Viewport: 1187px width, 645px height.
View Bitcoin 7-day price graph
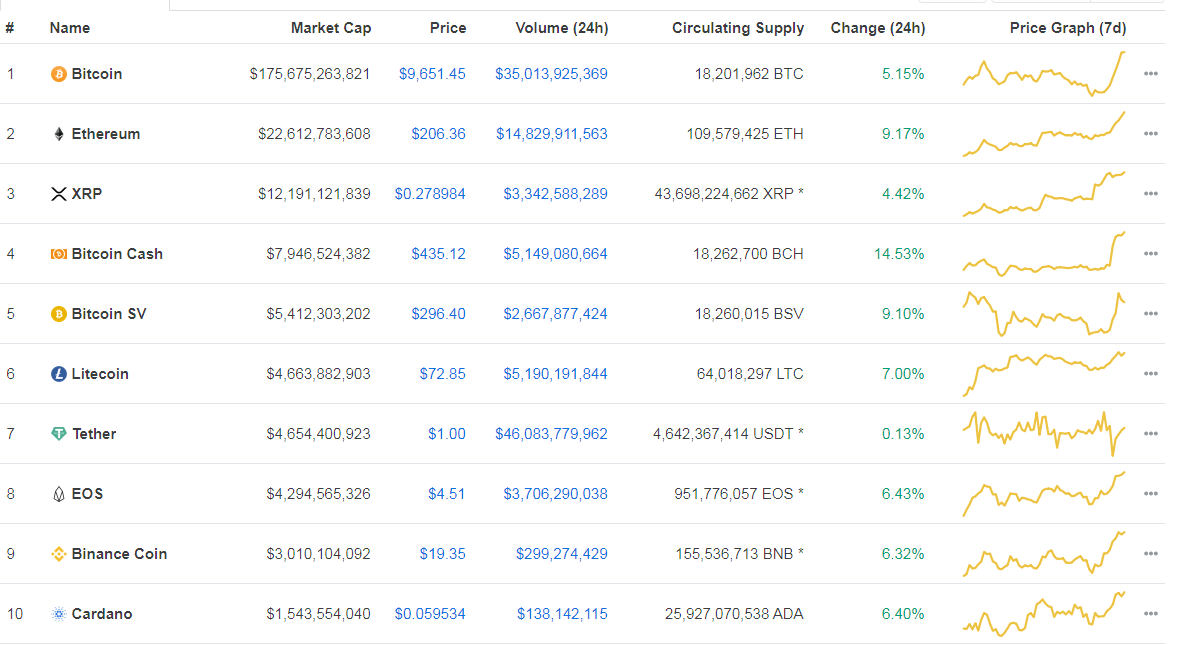pos(1044,74)
